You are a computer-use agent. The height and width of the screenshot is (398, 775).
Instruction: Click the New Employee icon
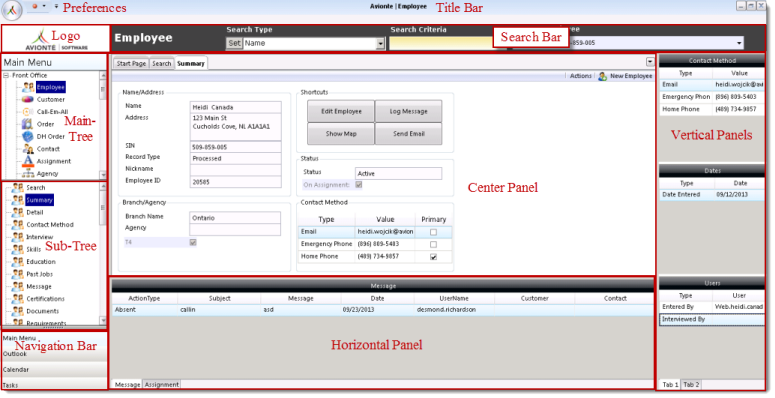pos(603,76)
